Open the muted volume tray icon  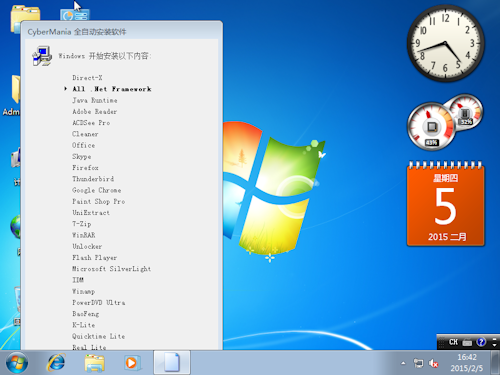point(433,363)
